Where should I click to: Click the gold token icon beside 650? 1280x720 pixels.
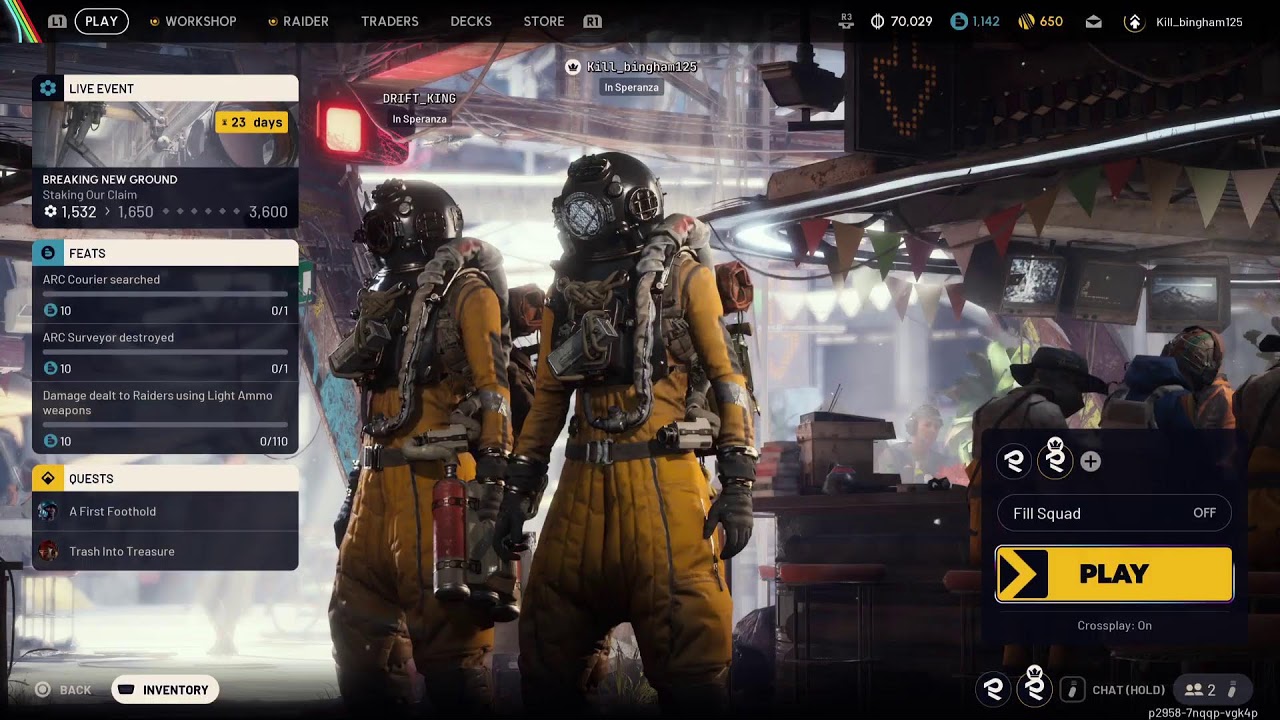[x=1026, y=21]
